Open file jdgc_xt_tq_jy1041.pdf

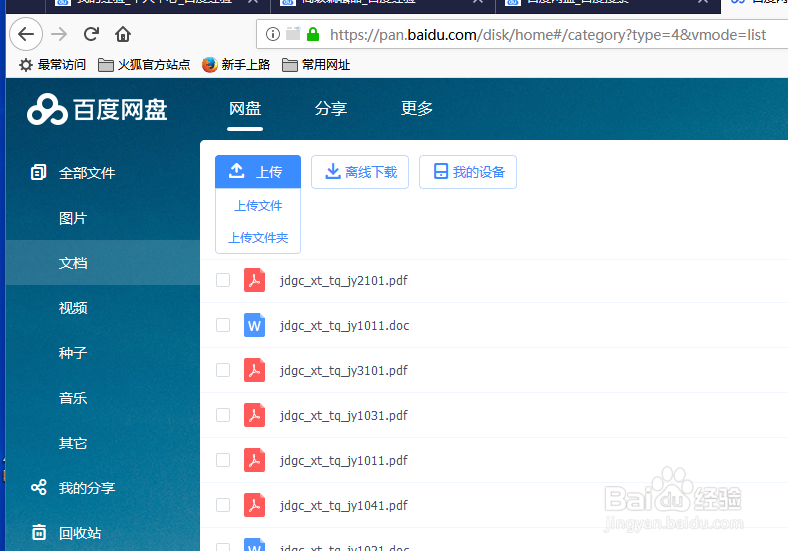click(344, 506)
